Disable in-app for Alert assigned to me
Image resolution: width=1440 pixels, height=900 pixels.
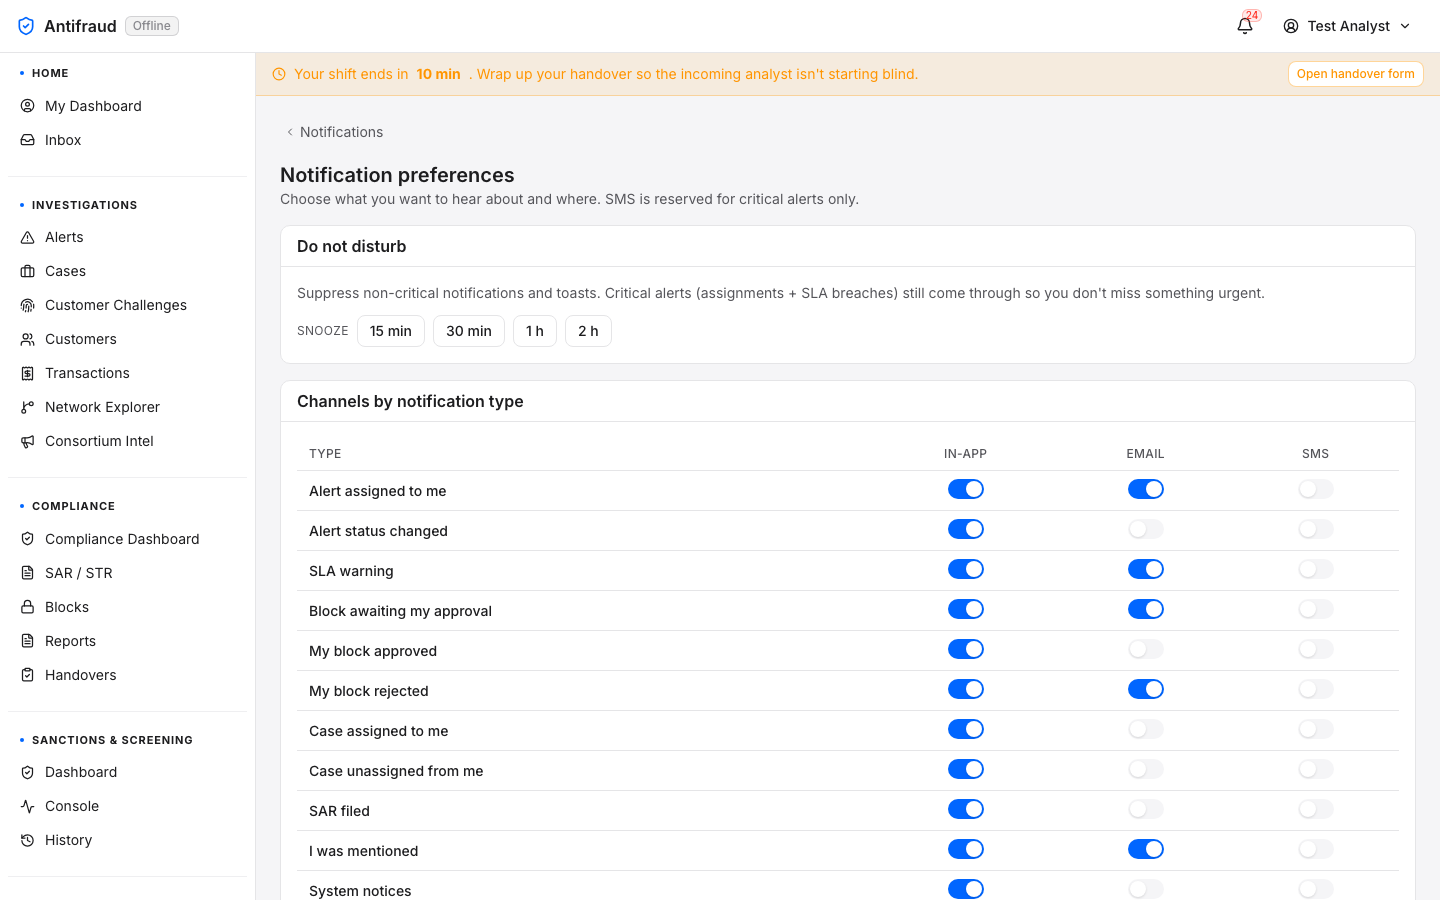pyautogui.click(x=966, y=489)
